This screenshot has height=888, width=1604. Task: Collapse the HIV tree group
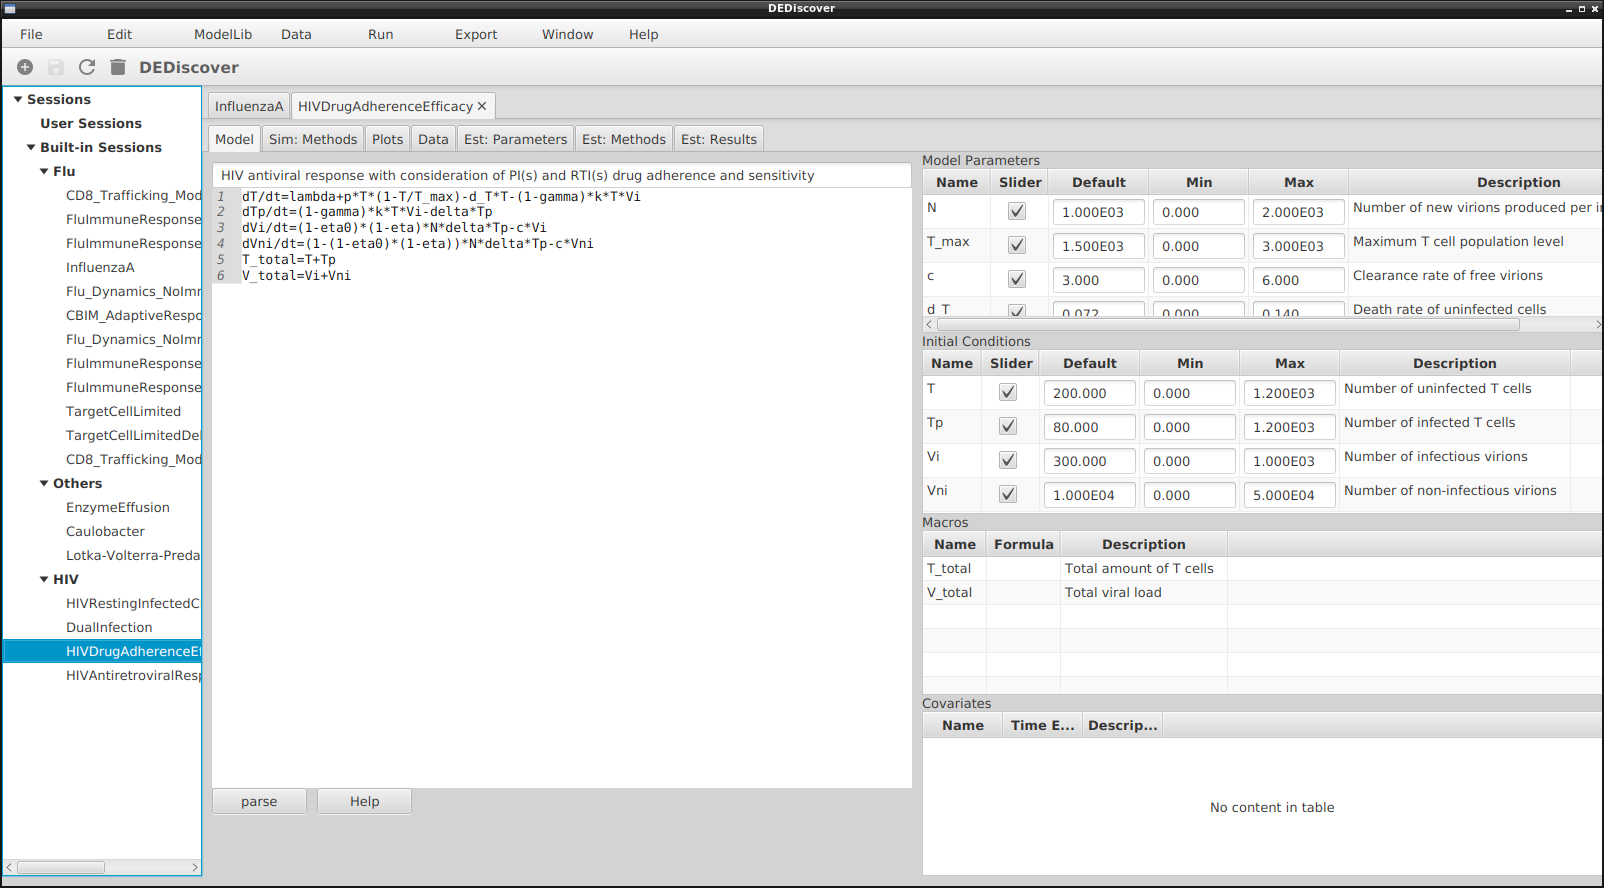click(x=44, y=580)
